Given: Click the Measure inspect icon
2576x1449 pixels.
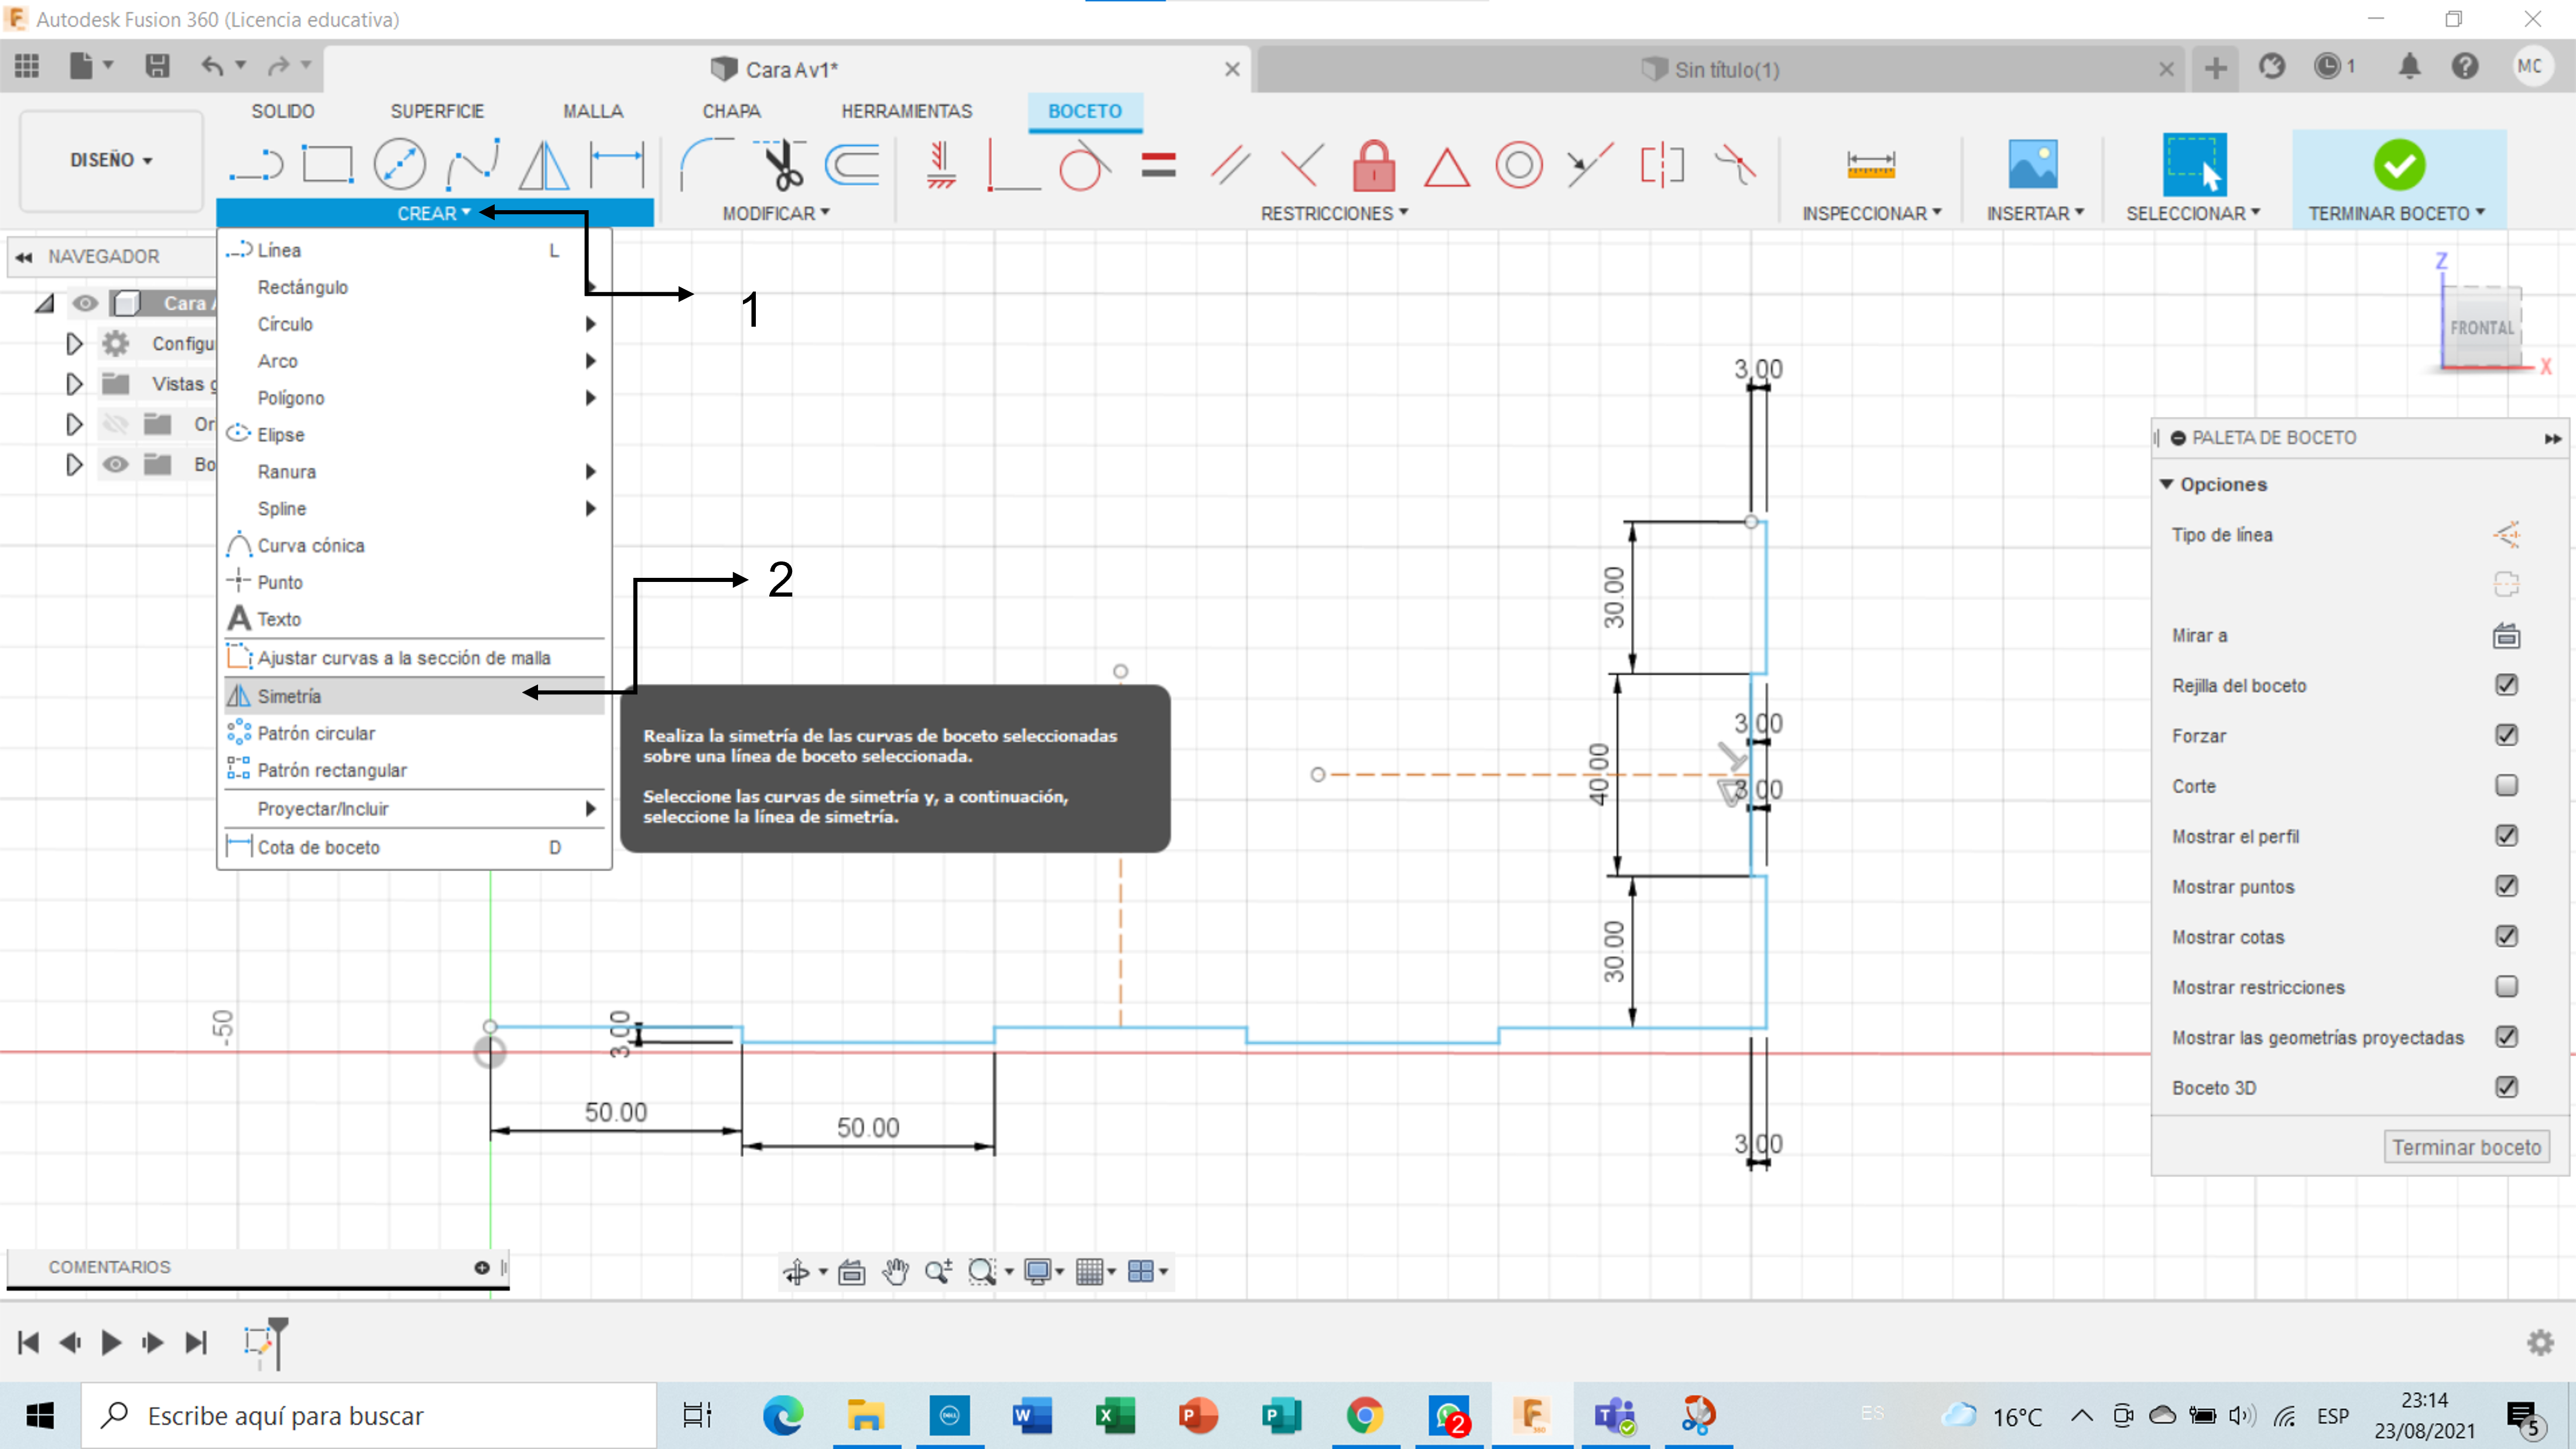Looking at the screenshot, I should pos(1870,165).
